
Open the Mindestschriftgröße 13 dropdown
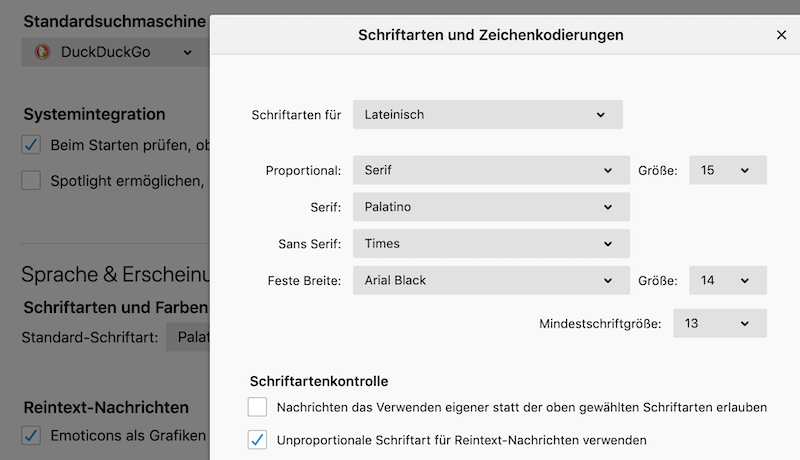(x=719, y=323)
